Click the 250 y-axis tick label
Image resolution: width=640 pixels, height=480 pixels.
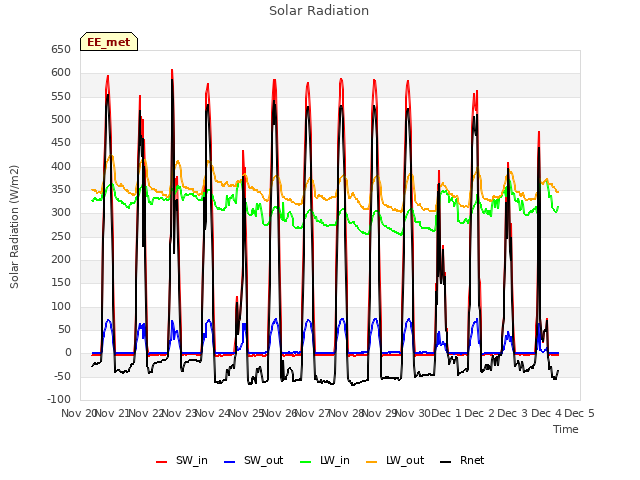pos(61,236)
